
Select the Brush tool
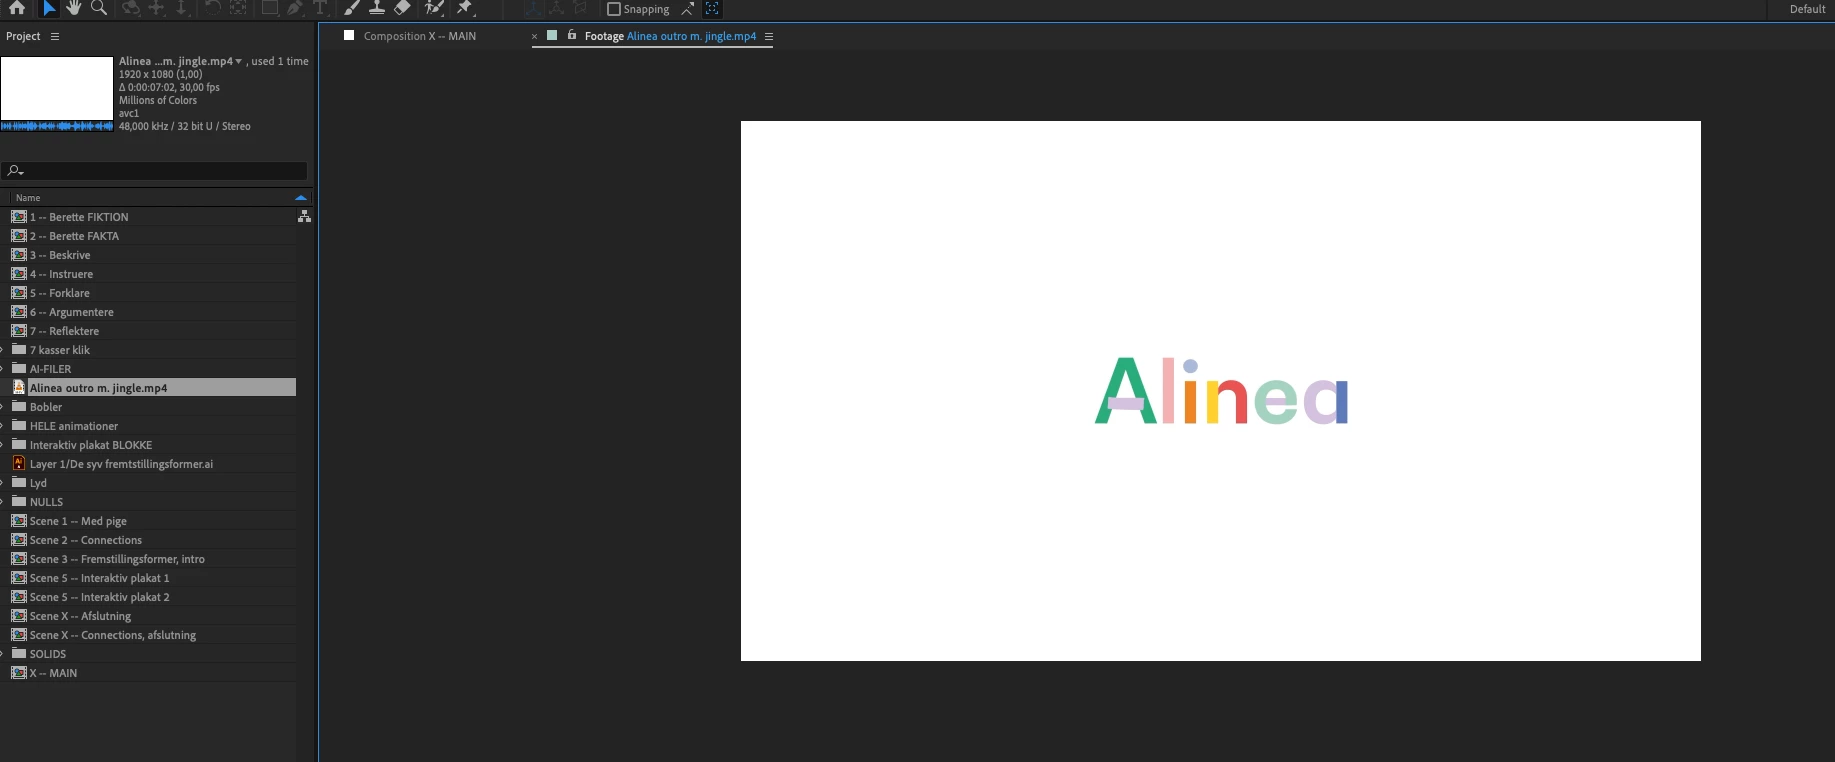coord(352,8)
